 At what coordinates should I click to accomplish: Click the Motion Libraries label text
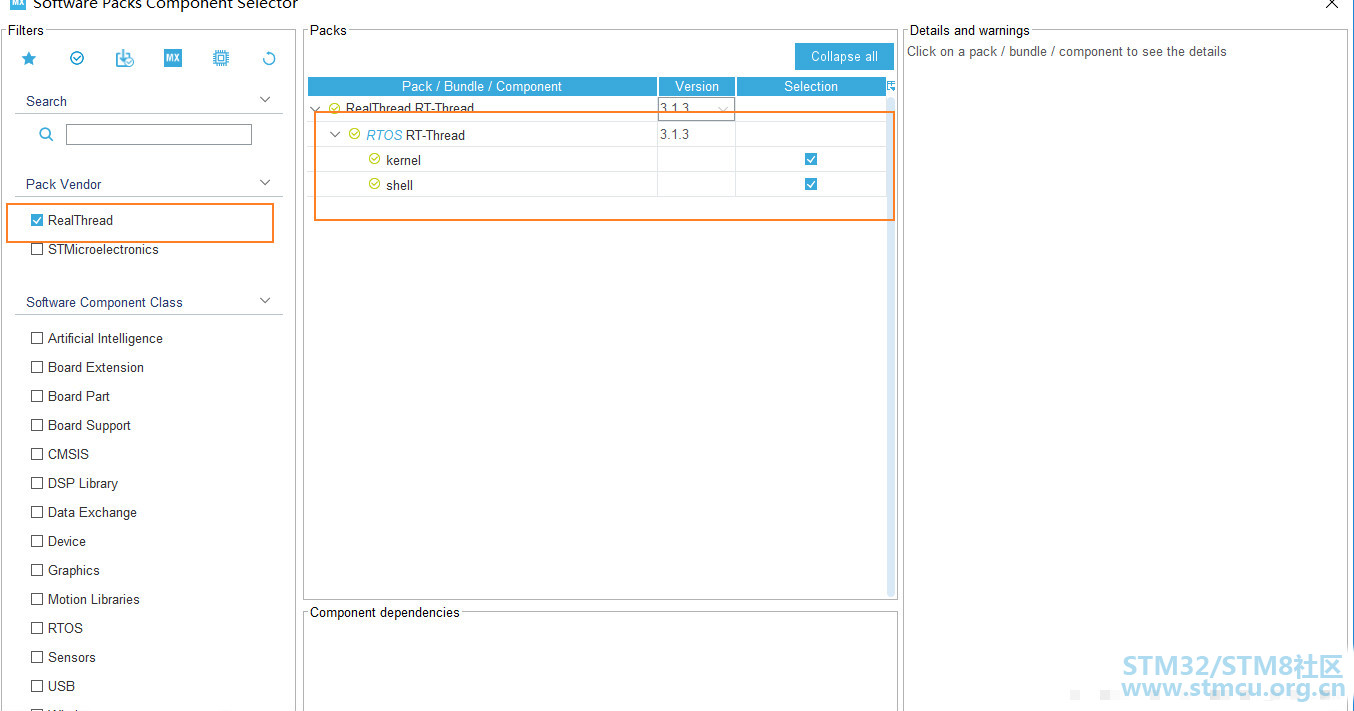[x=94, y=599]
